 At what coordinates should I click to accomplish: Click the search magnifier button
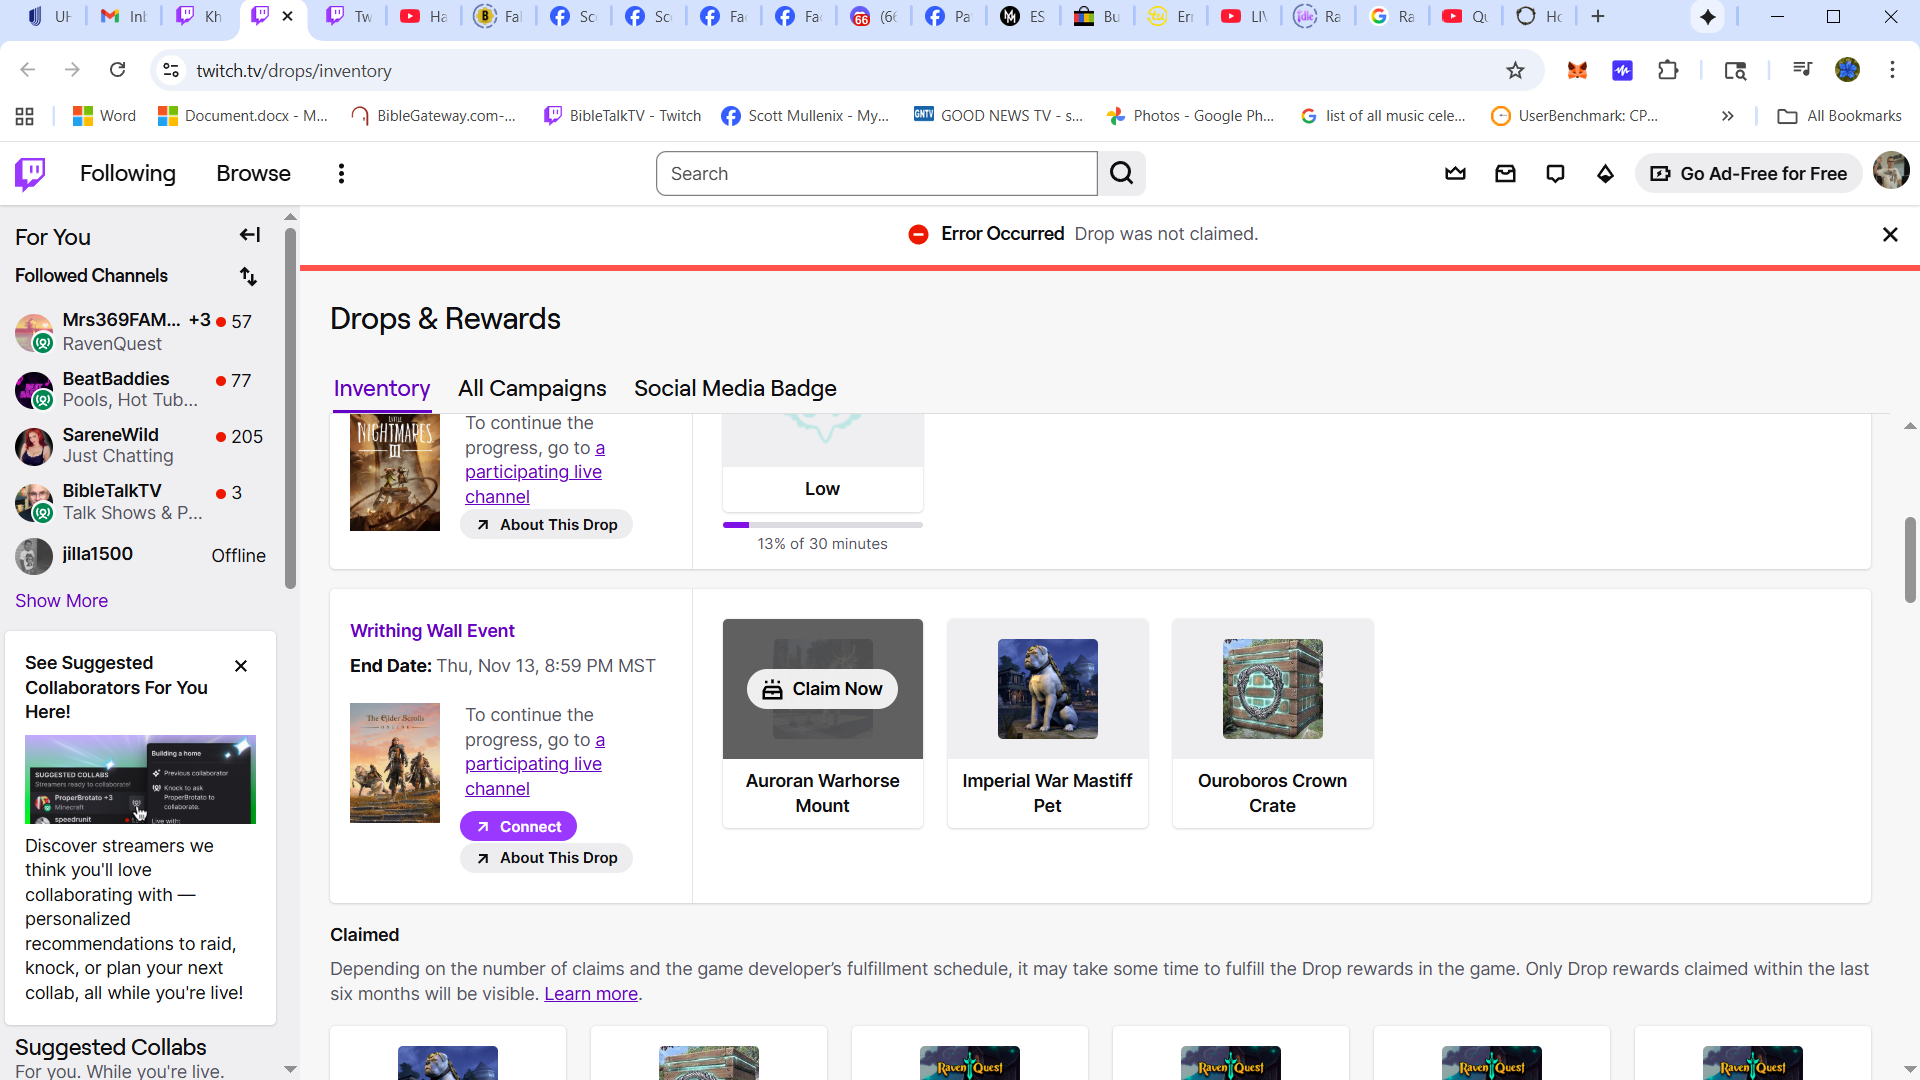point(1121,174)
